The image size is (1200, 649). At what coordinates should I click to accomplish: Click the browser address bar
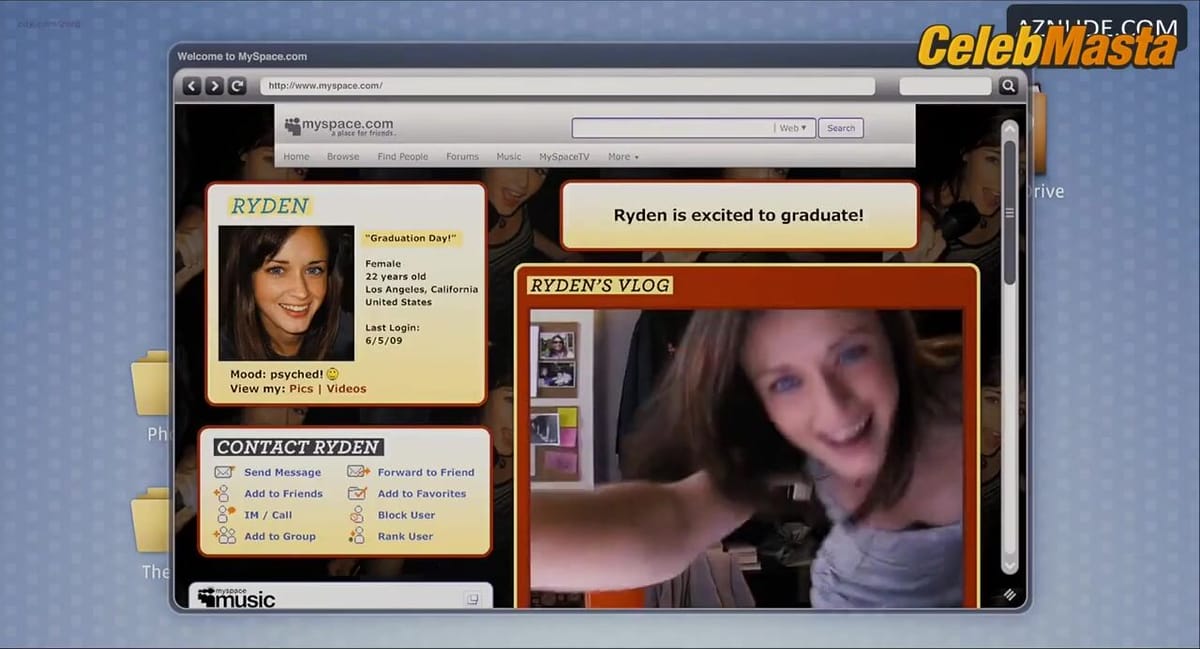(567, 86)
